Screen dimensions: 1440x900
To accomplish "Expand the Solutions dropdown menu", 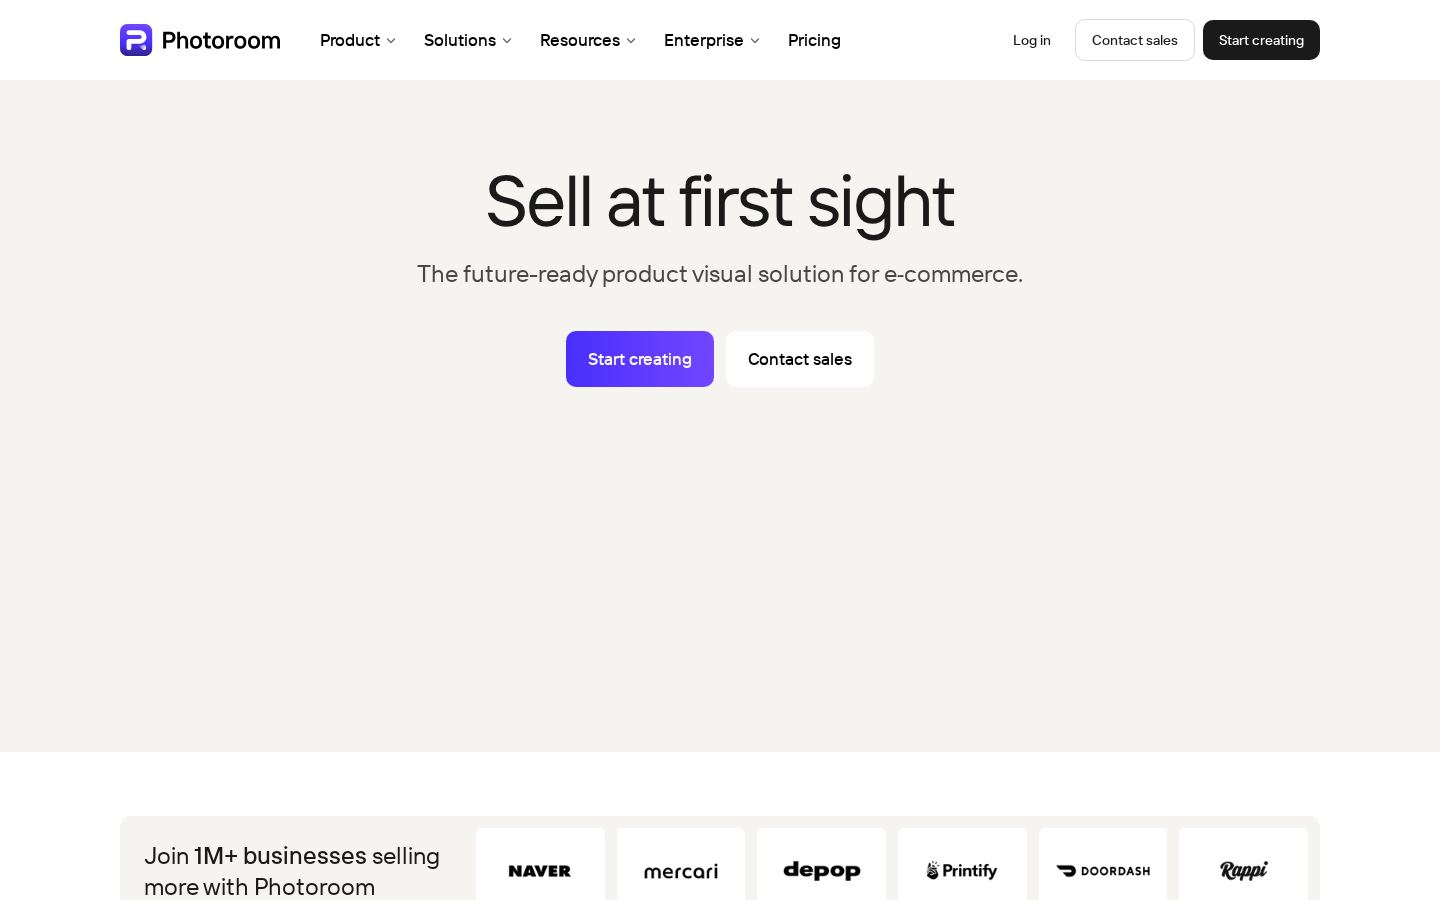I will (x=468, y=40).
